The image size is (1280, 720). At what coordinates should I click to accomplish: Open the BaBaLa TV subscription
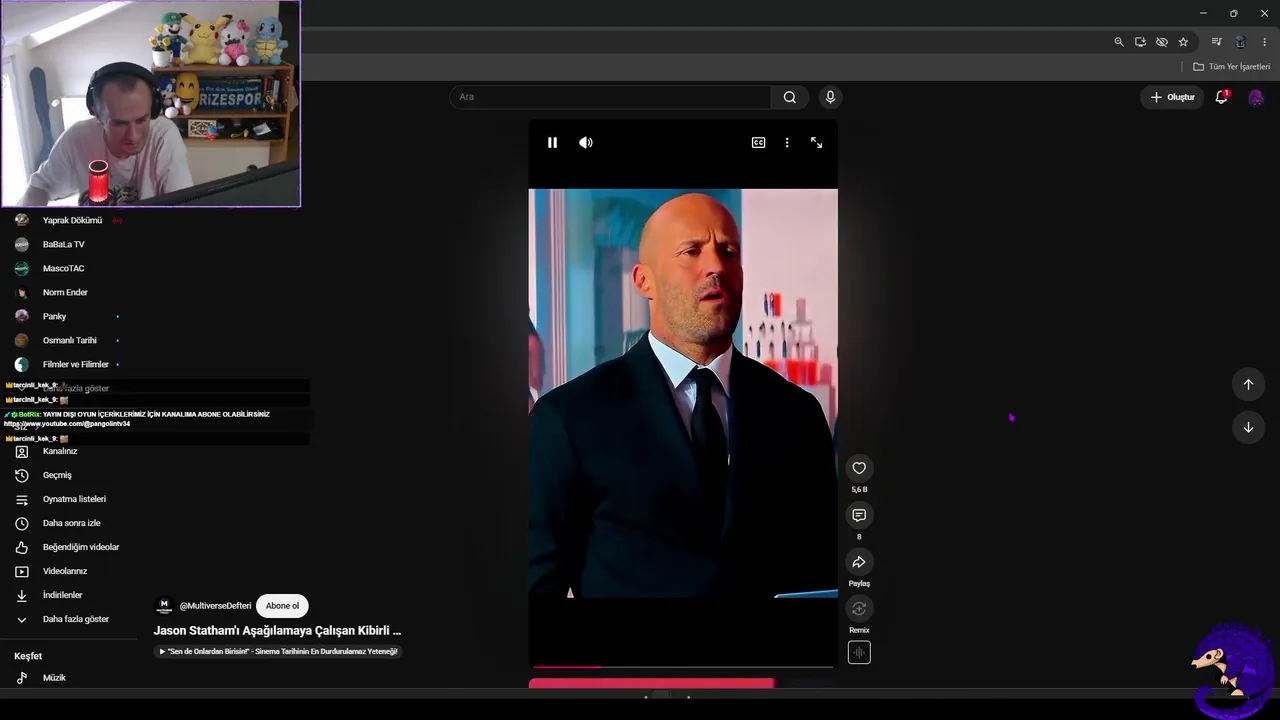63,244
